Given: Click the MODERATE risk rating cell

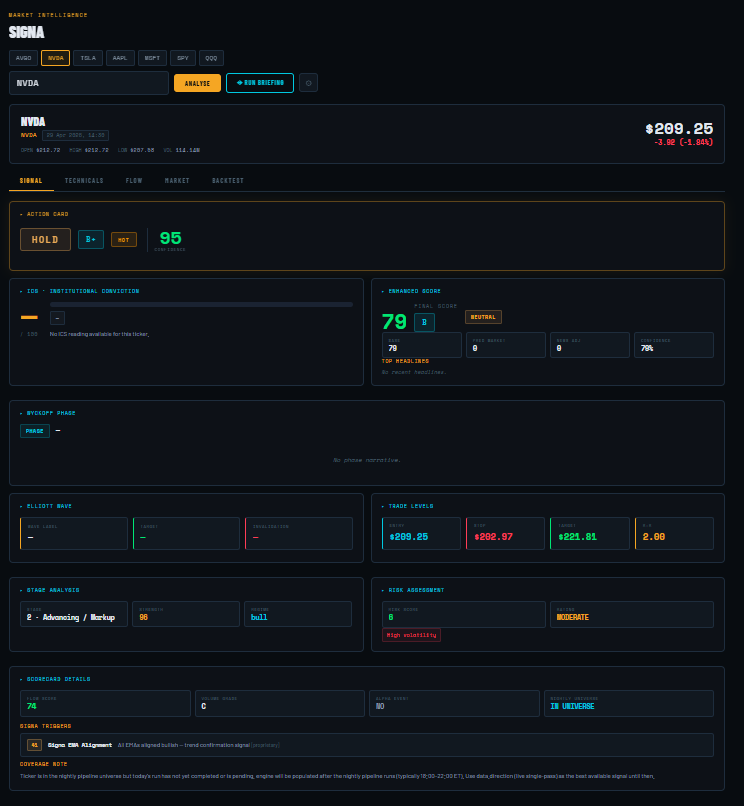Looking at the screenshot, I should coord(632,614).
